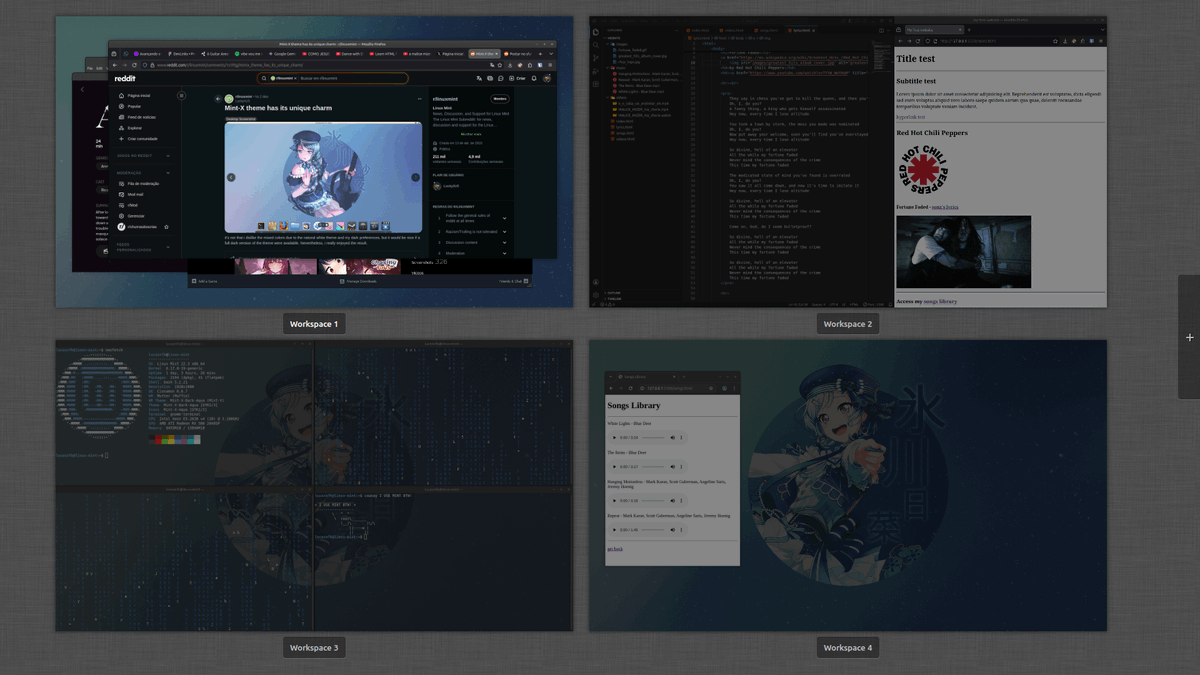The width and height of the screenshot is (1200, 675).
Task: Follow the "hyperlink test" link in Workspace 2
Action: click(x=911, y=117)
